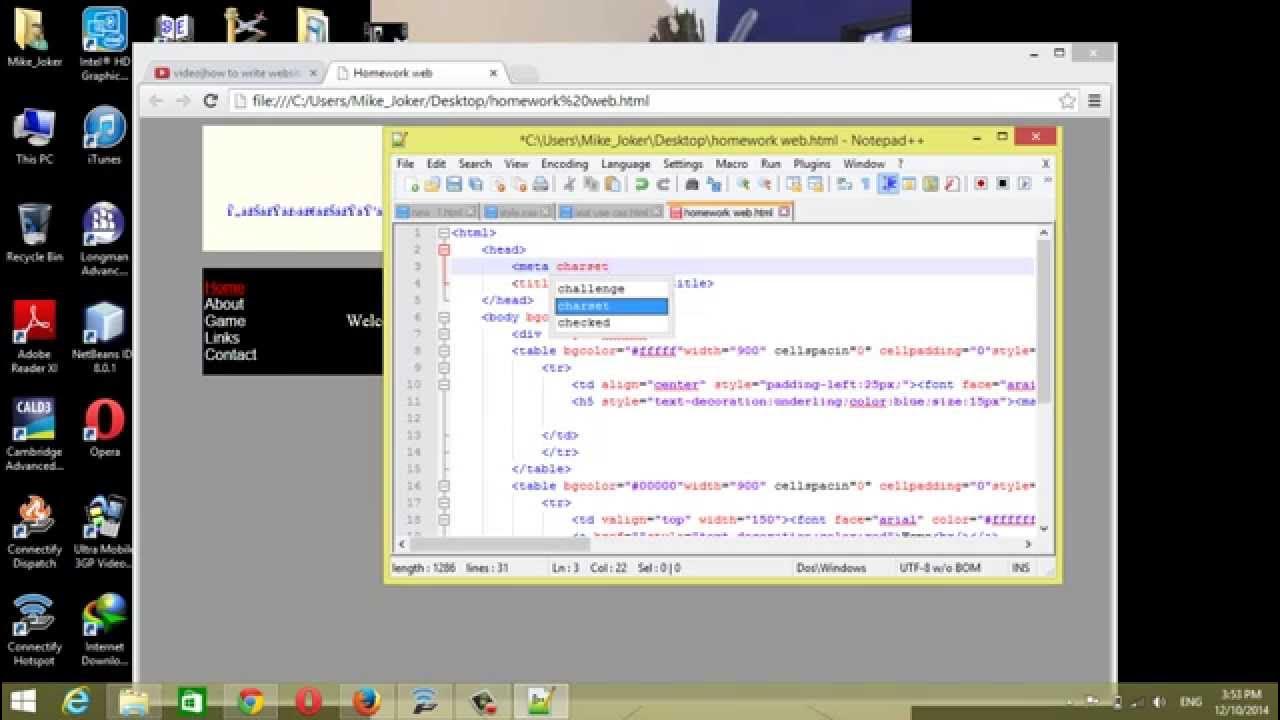Click the Stop Recording square icon
This screenshot has height=720, width=1280.
[x=1002, y=184]
